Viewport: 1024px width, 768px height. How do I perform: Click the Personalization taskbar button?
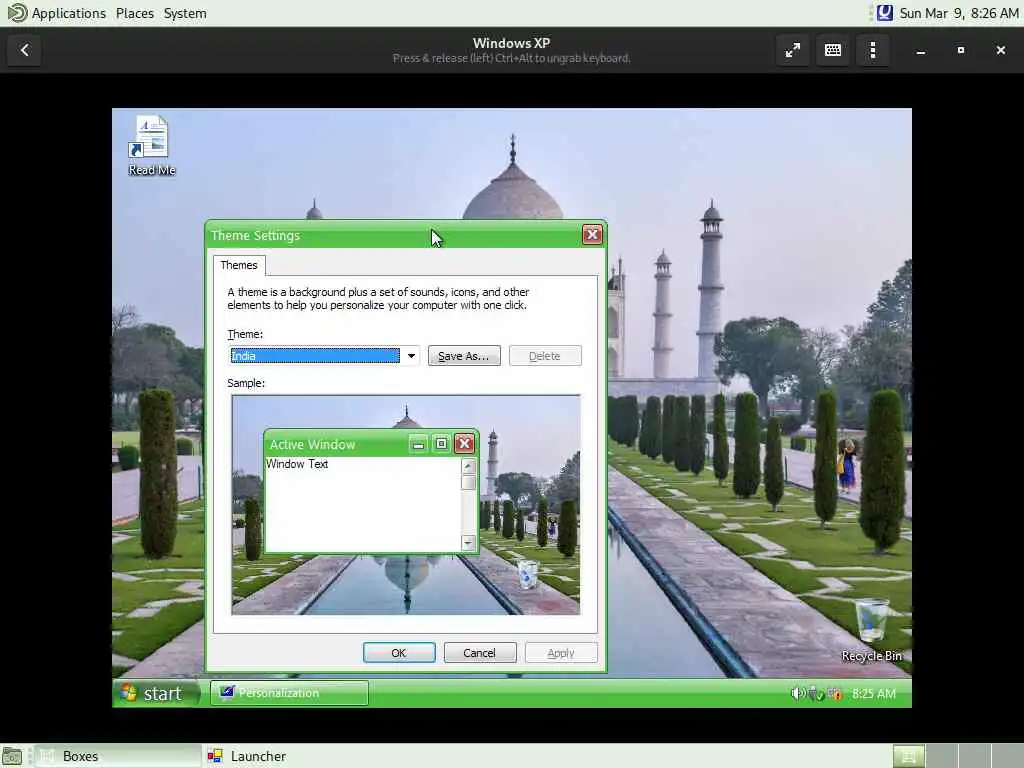289,693
